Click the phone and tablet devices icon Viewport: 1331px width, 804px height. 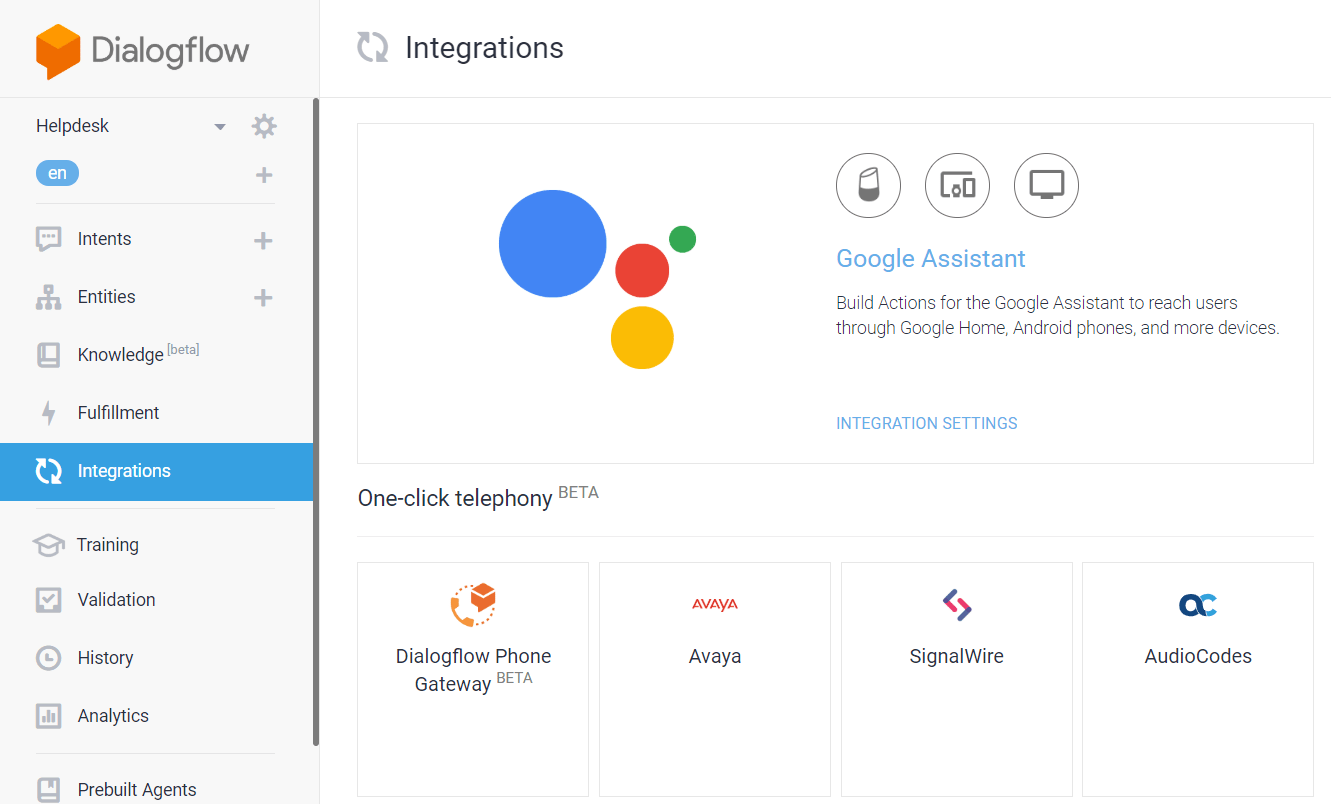(957, 185)
